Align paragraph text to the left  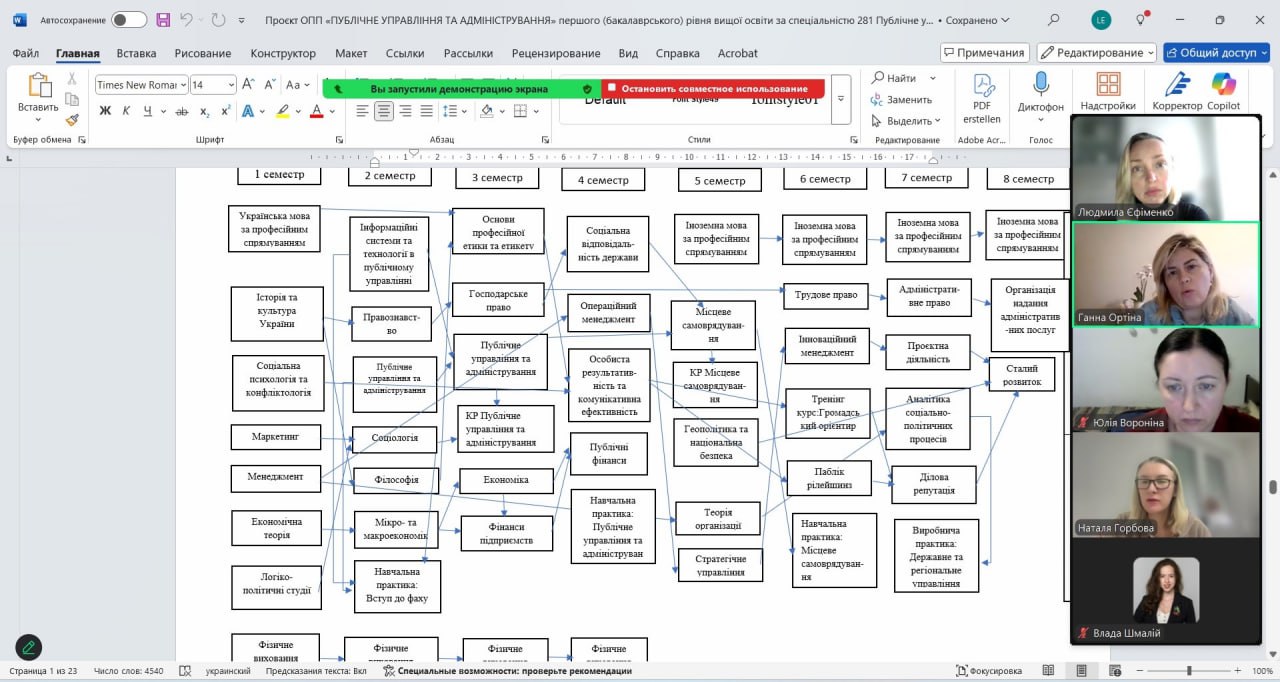coord(362,111)
